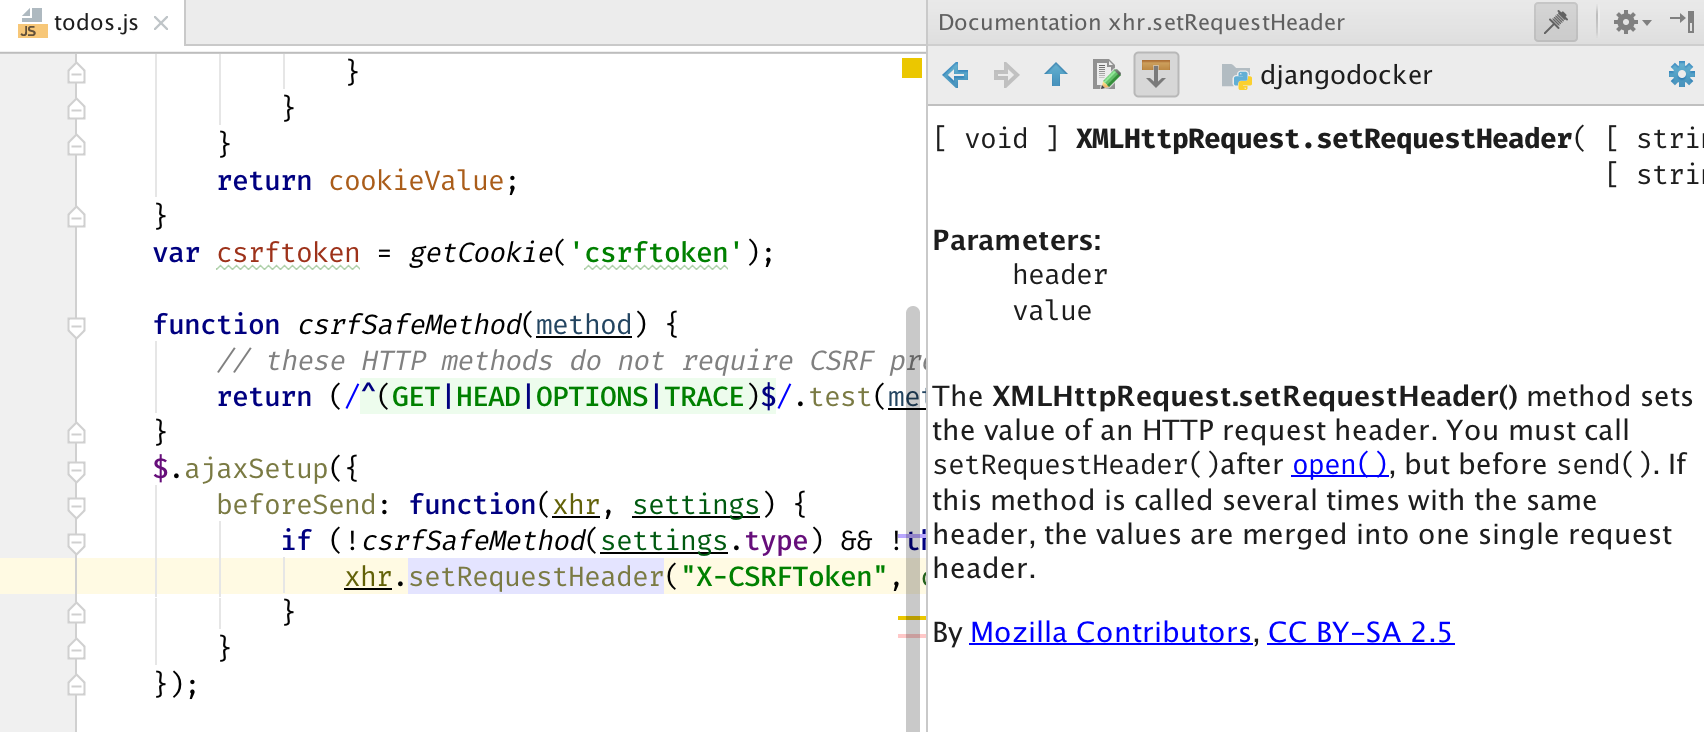Screen dimensions: 1704x732
Task: Click the edit source pencil icon
Action: coord(1106,75)
